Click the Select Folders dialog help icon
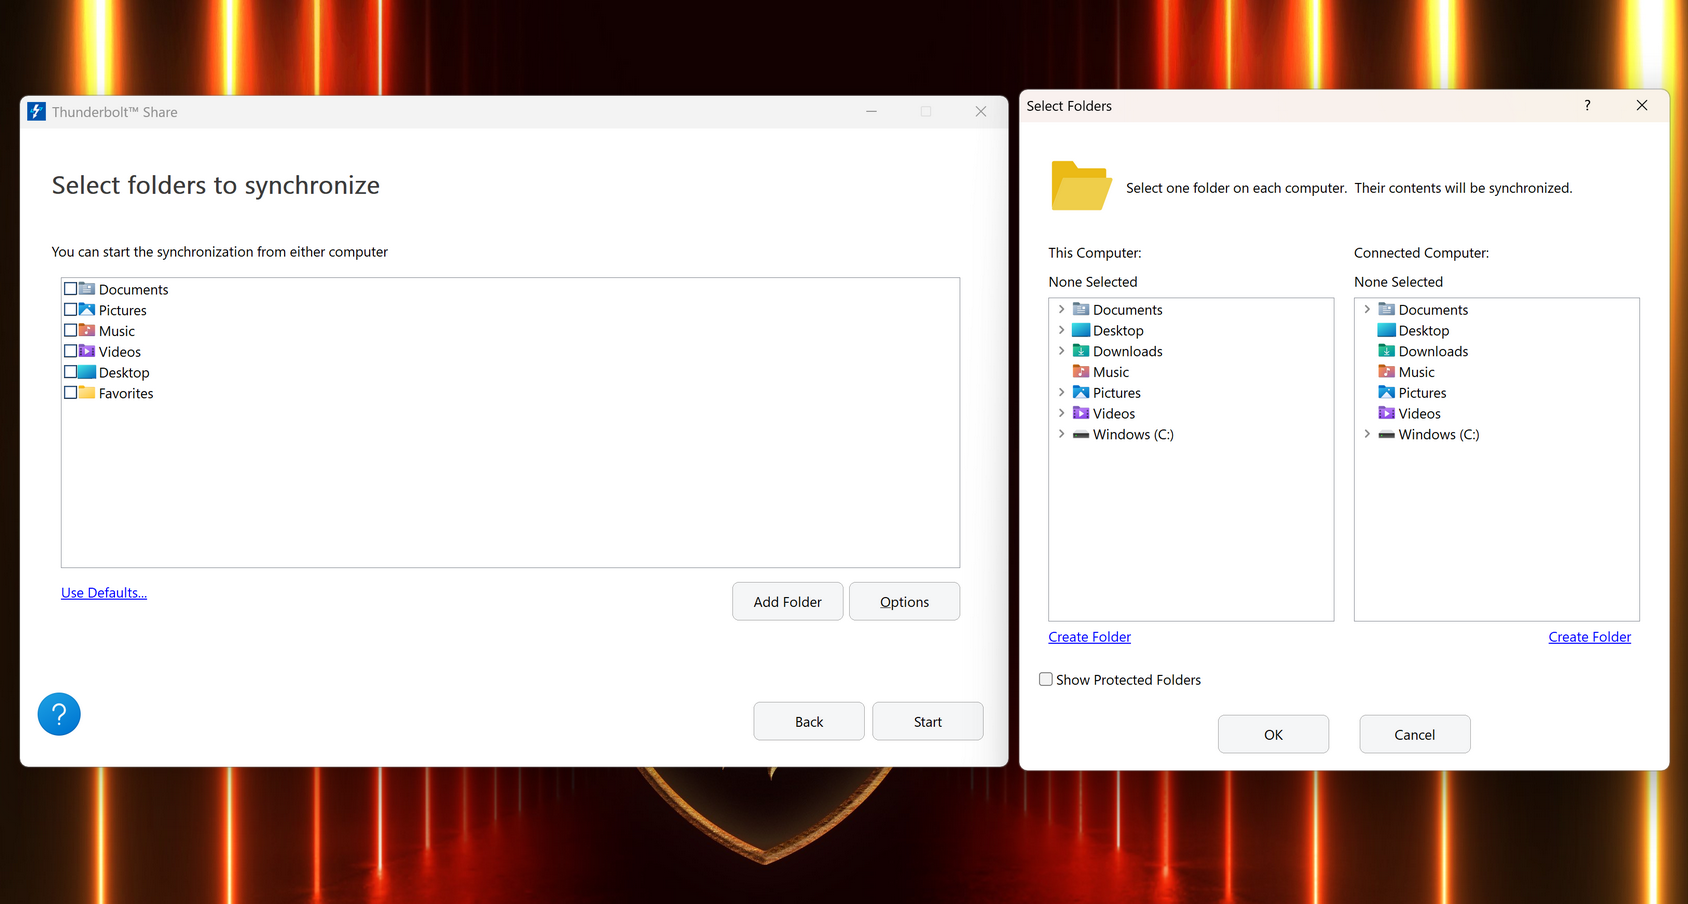The image size is (1688, 904). tap(1587, 105)
